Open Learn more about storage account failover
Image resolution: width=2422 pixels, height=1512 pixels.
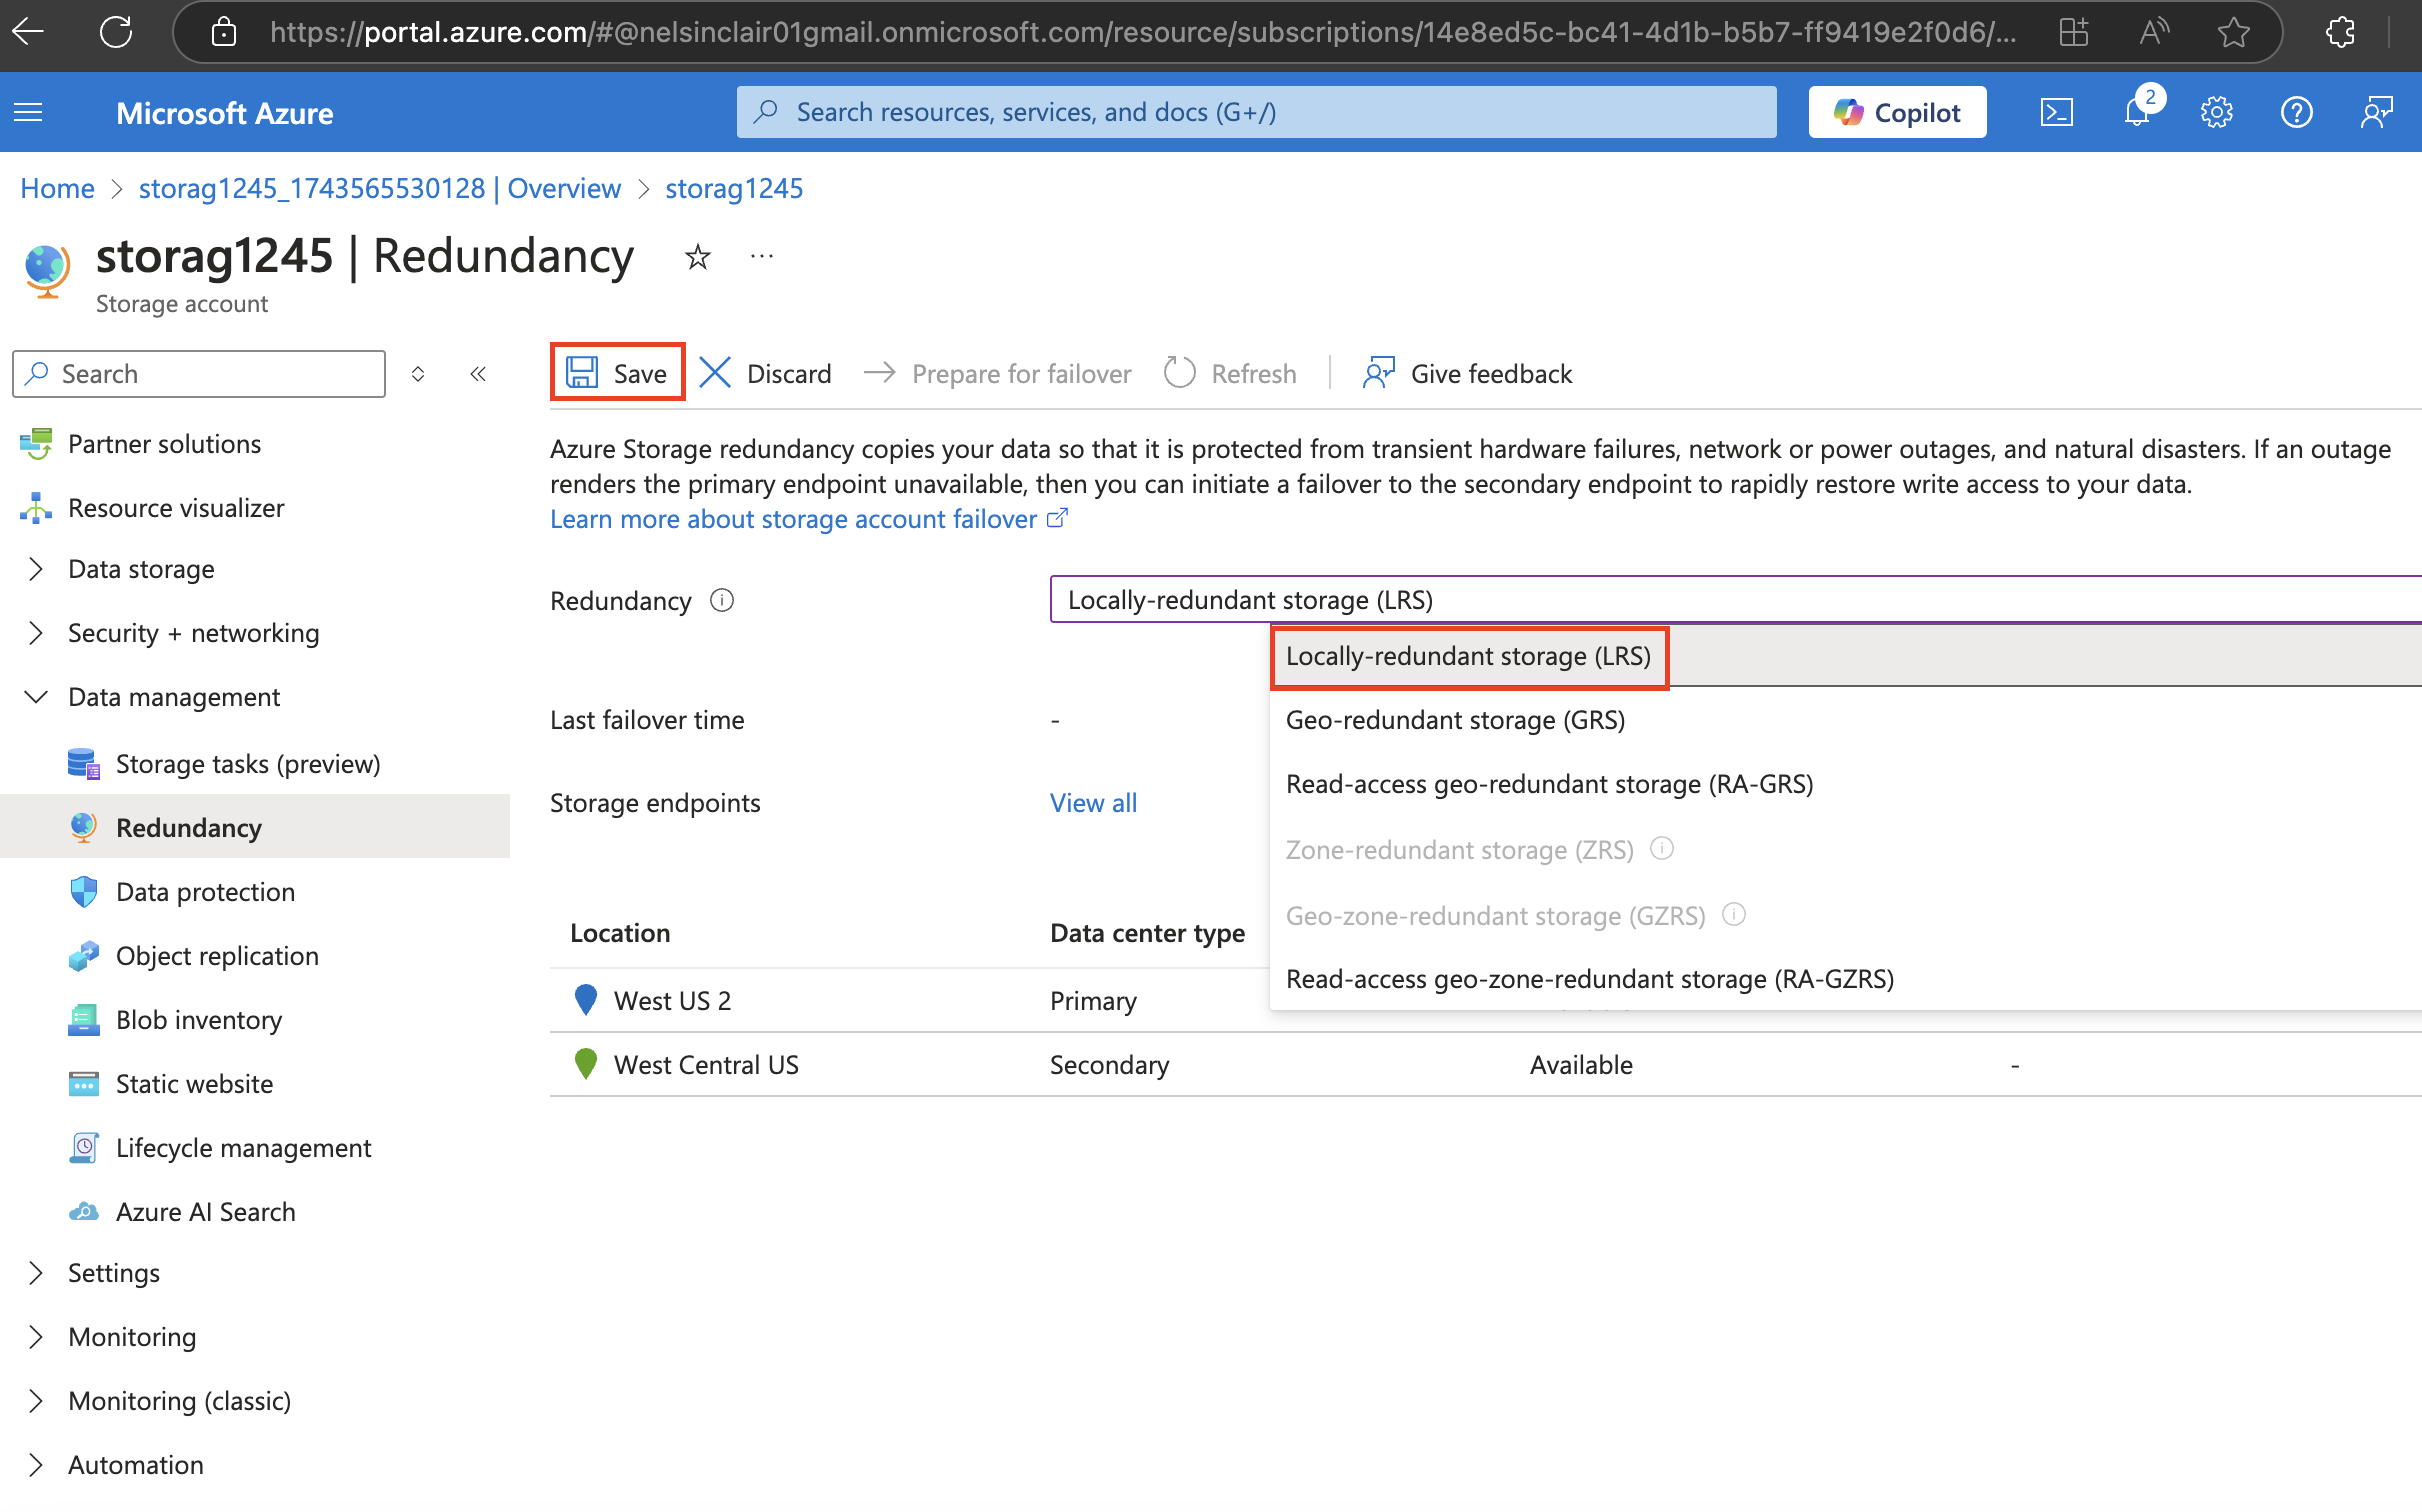click(x=808, y=519)
